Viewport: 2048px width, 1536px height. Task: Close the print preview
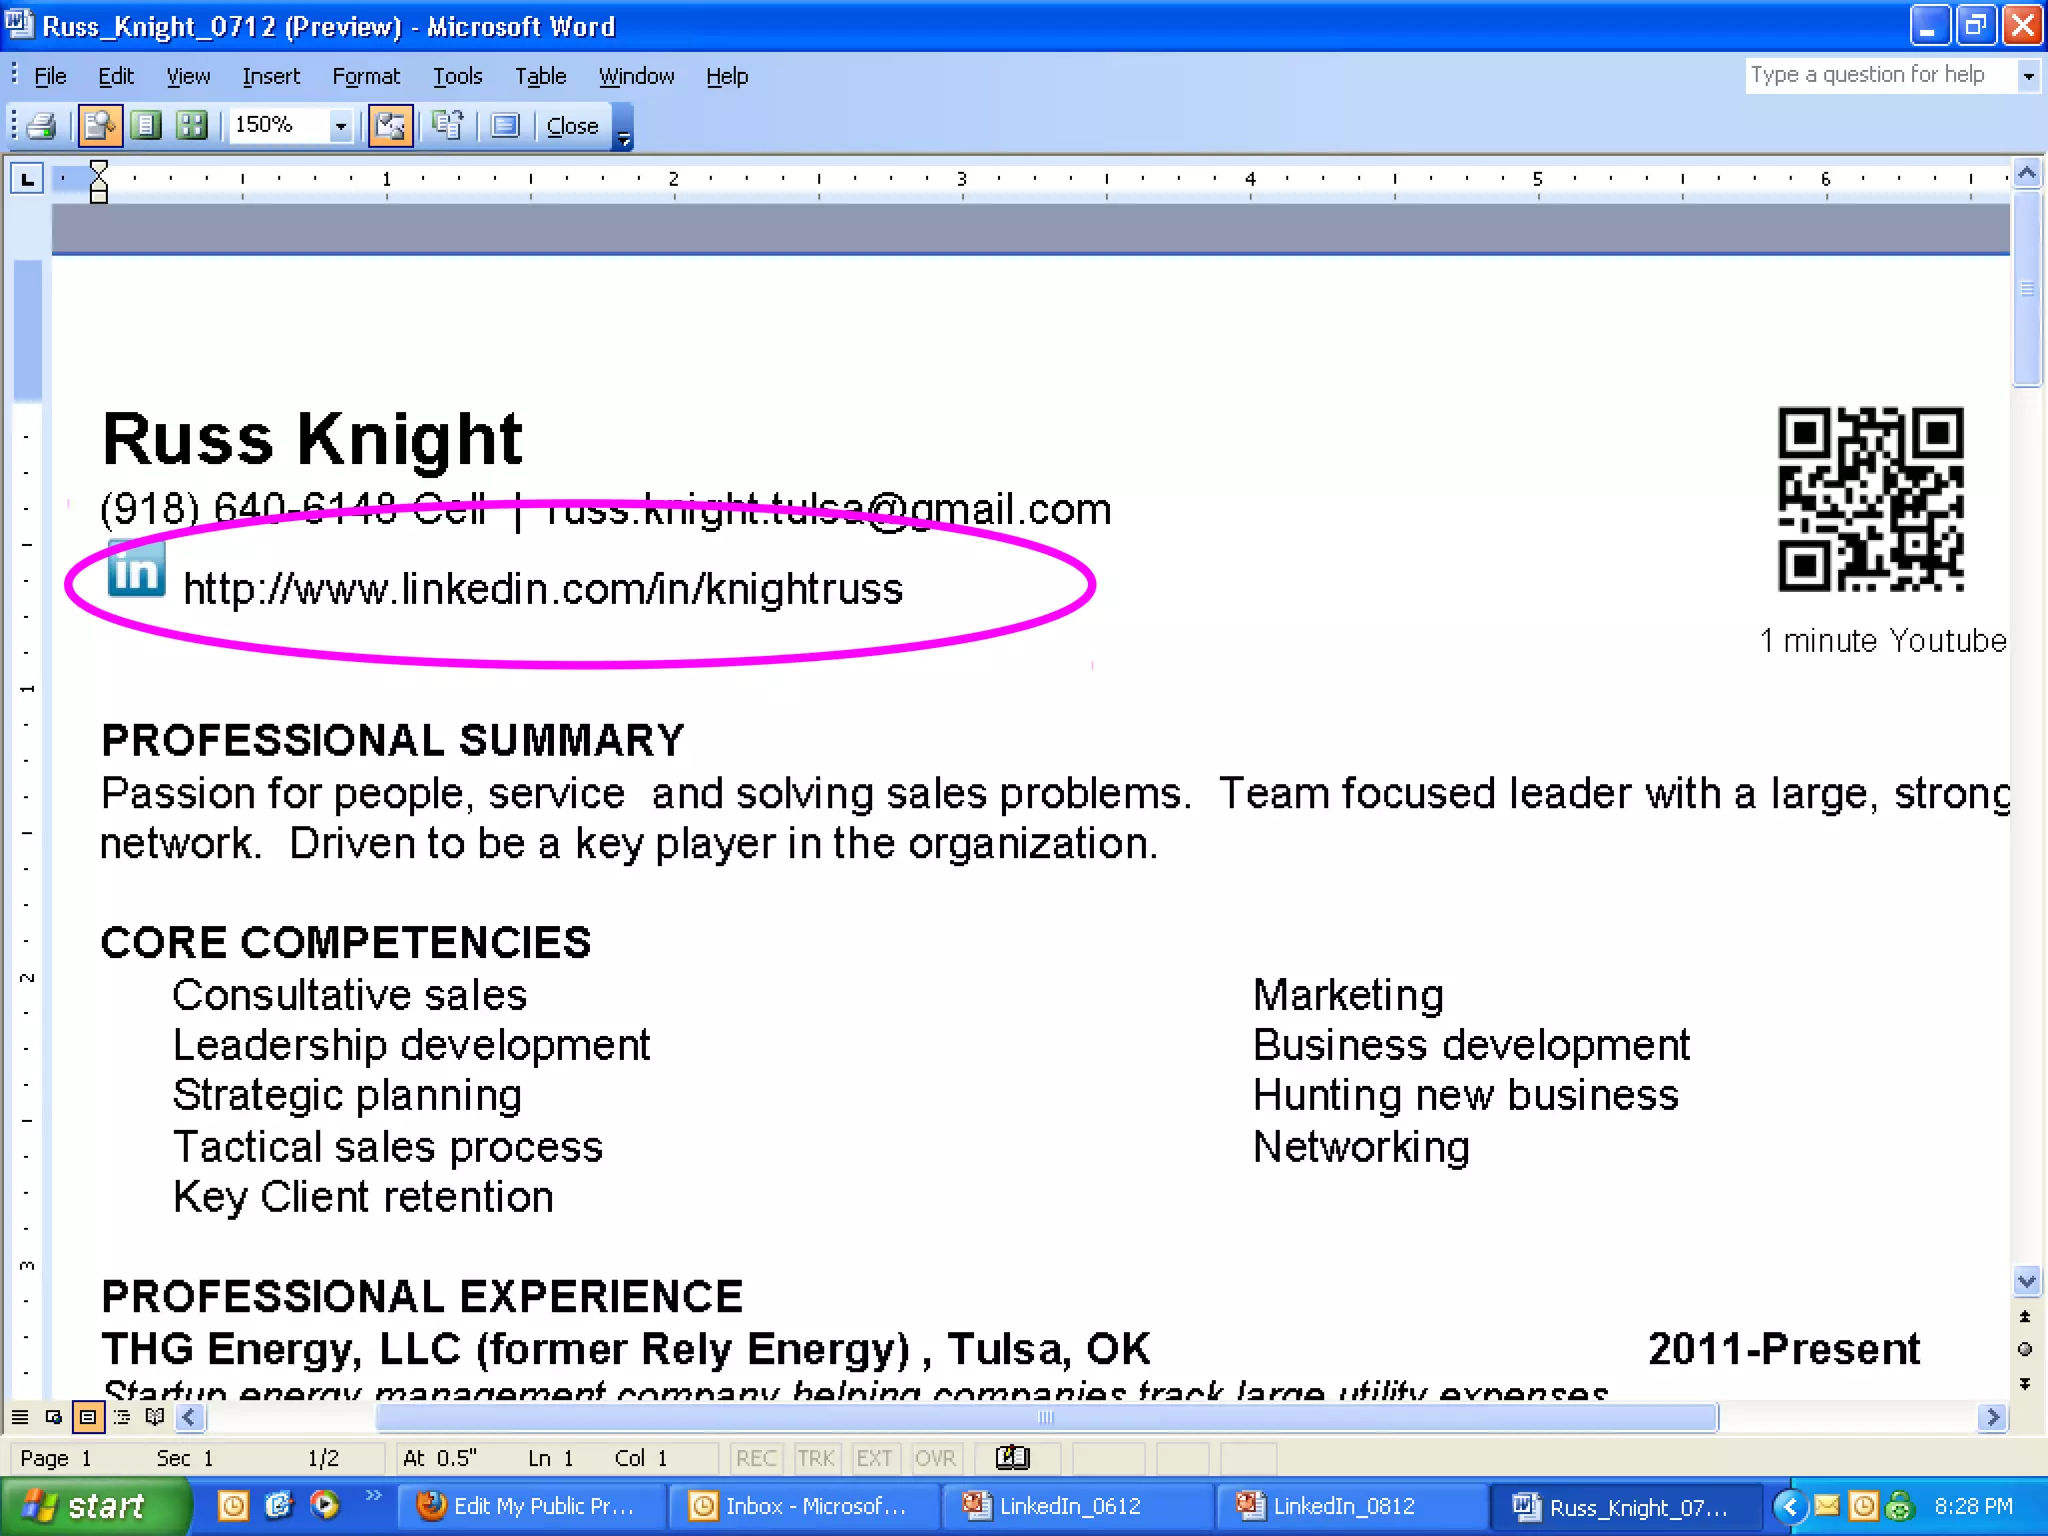coord(572,126)
